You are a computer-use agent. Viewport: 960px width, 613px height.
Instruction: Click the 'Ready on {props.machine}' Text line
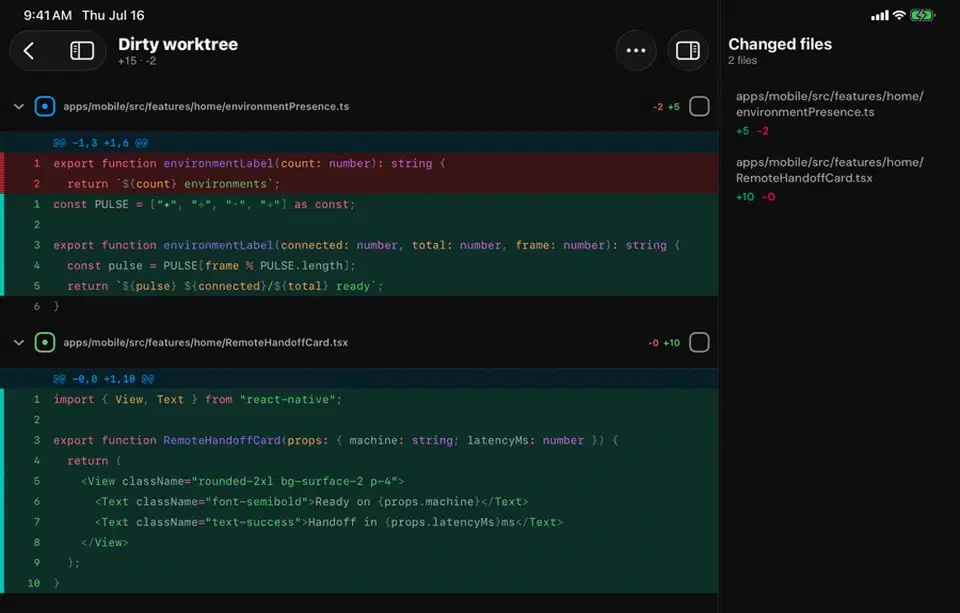click(359, 502)
